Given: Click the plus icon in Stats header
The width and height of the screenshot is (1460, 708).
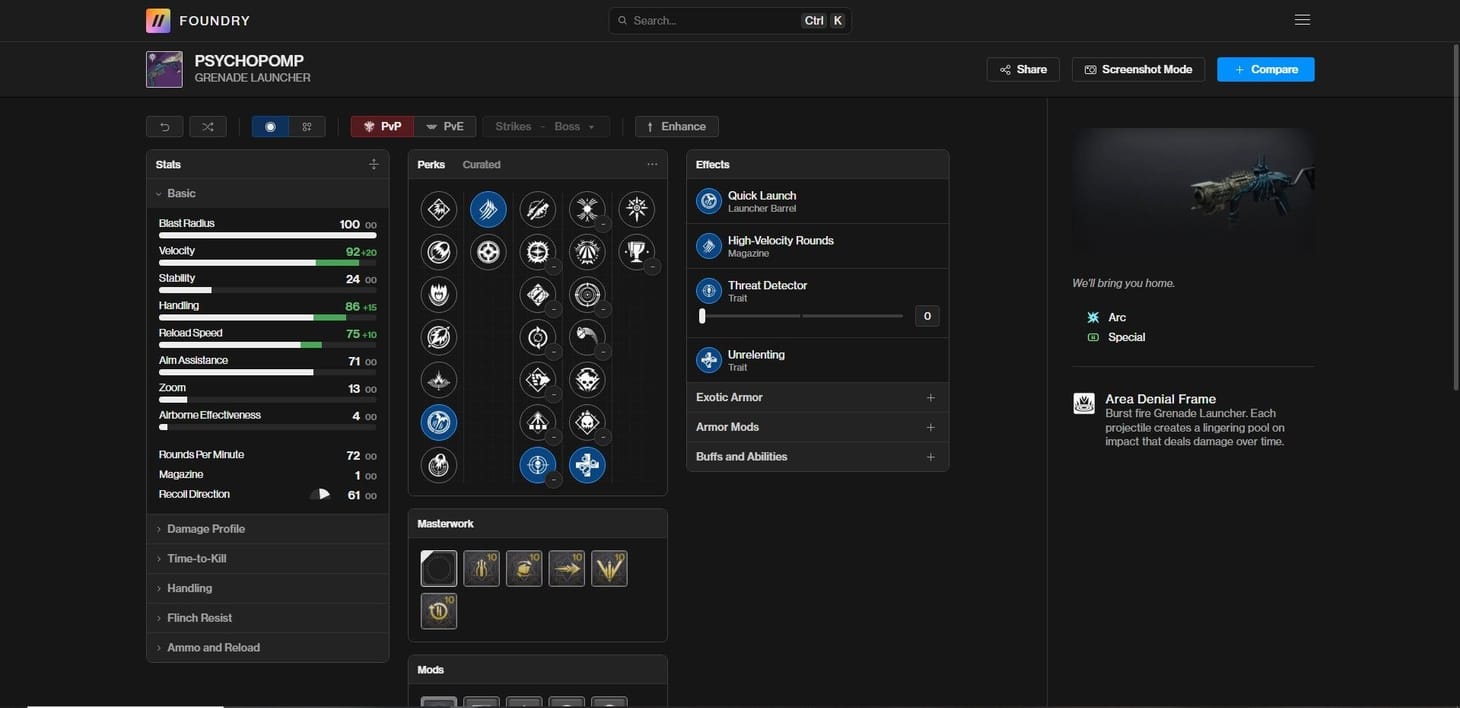Looking at the screenshot, I should point(373,164).
